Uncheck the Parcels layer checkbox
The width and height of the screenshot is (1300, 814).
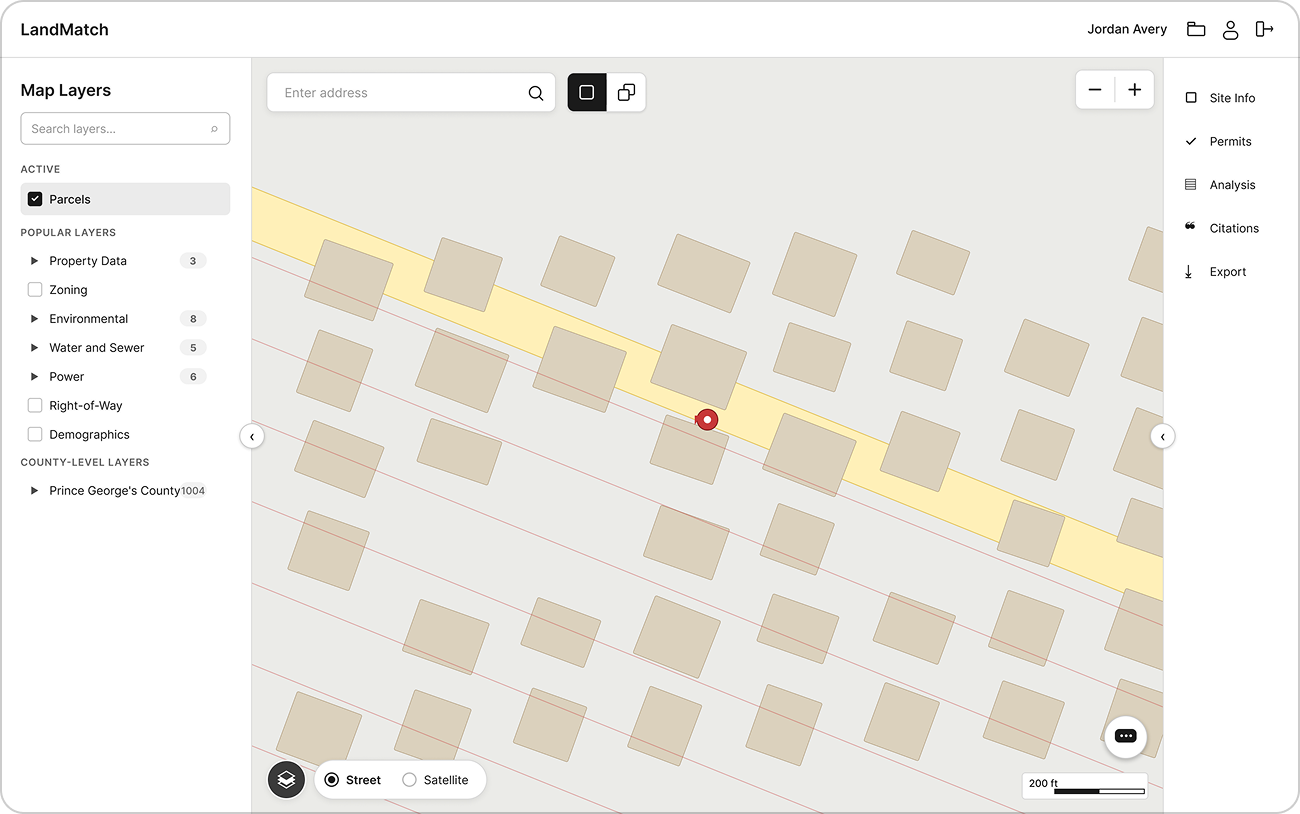point(35,199)
